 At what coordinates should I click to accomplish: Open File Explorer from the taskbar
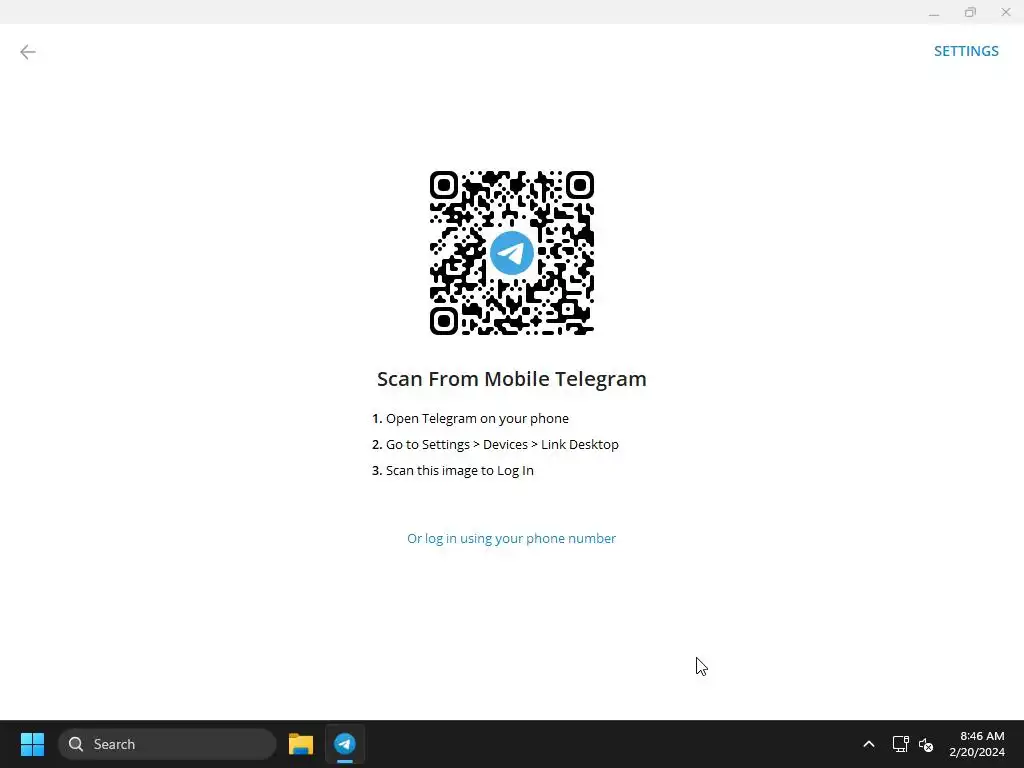coord(301,744)
